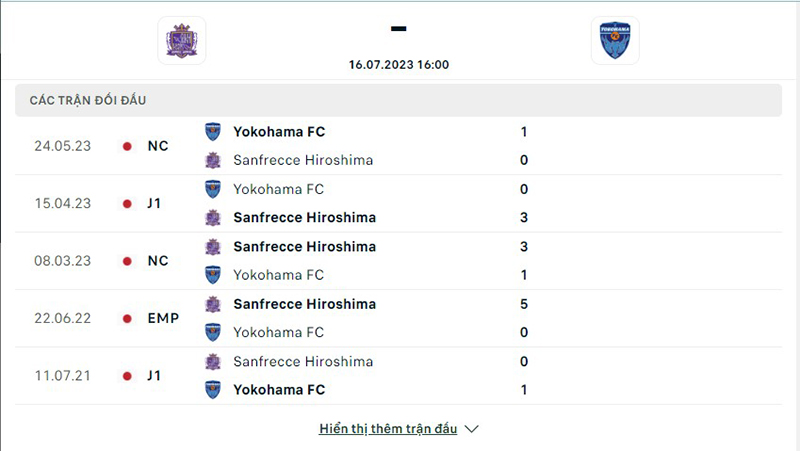Click Sanfrecce Hiroshima logo in 15.04.23 match

[x=212, y=217]
